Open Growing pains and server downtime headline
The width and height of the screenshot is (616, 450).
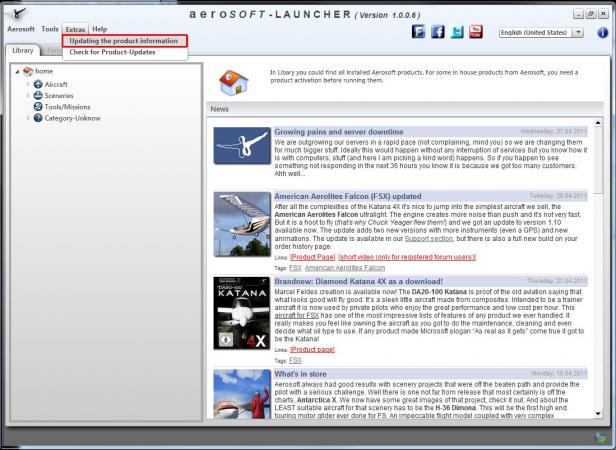tap(339, 132)
